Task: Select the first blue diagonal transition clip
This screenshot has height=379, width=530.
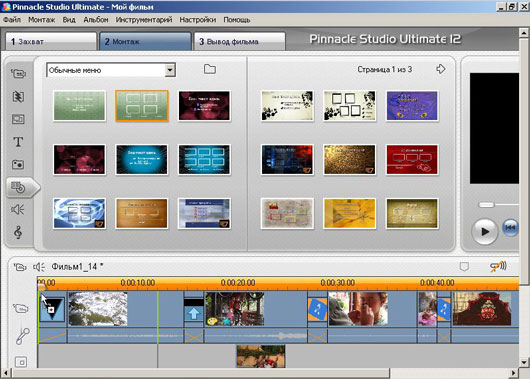Action: click(318, 309)
